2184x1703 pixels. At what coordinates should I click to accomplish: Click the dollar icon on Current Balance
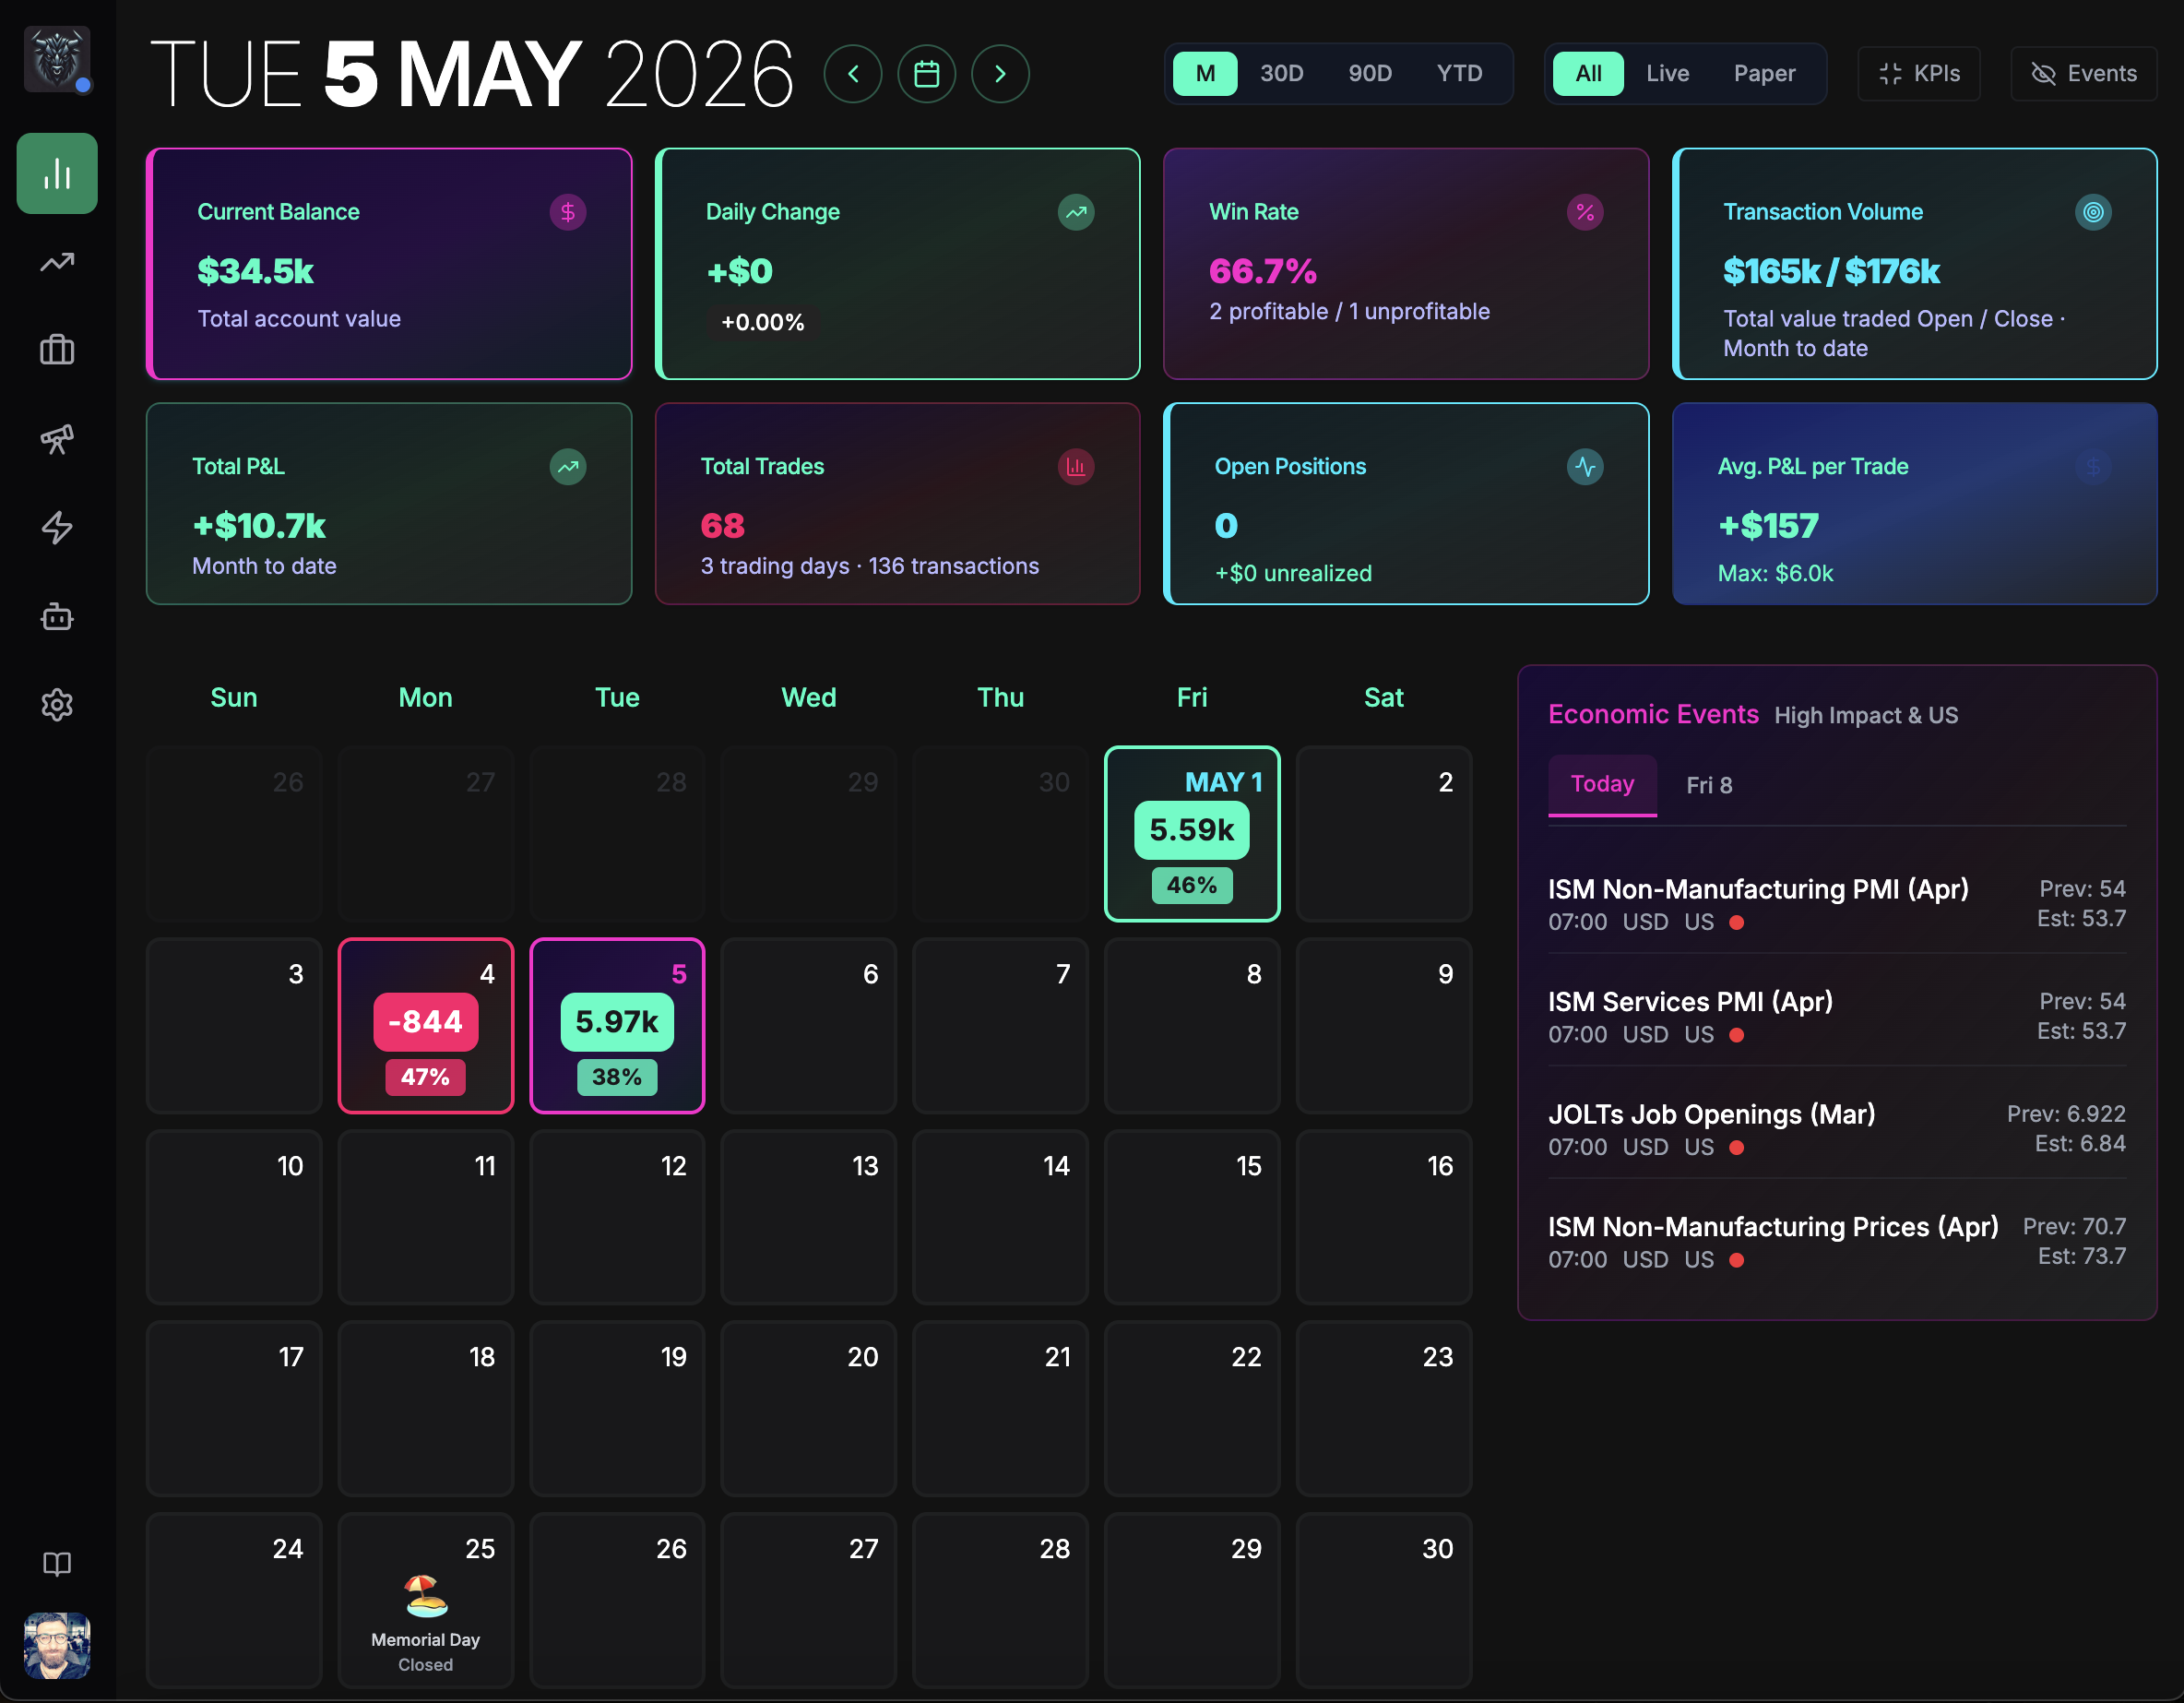click(568, 212)
